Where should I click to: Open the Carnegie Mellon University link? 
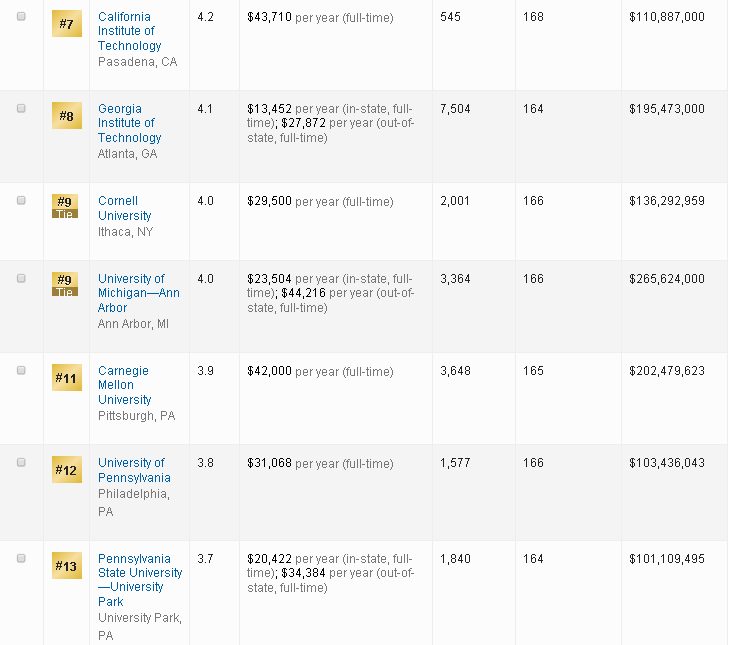(124, 385)
